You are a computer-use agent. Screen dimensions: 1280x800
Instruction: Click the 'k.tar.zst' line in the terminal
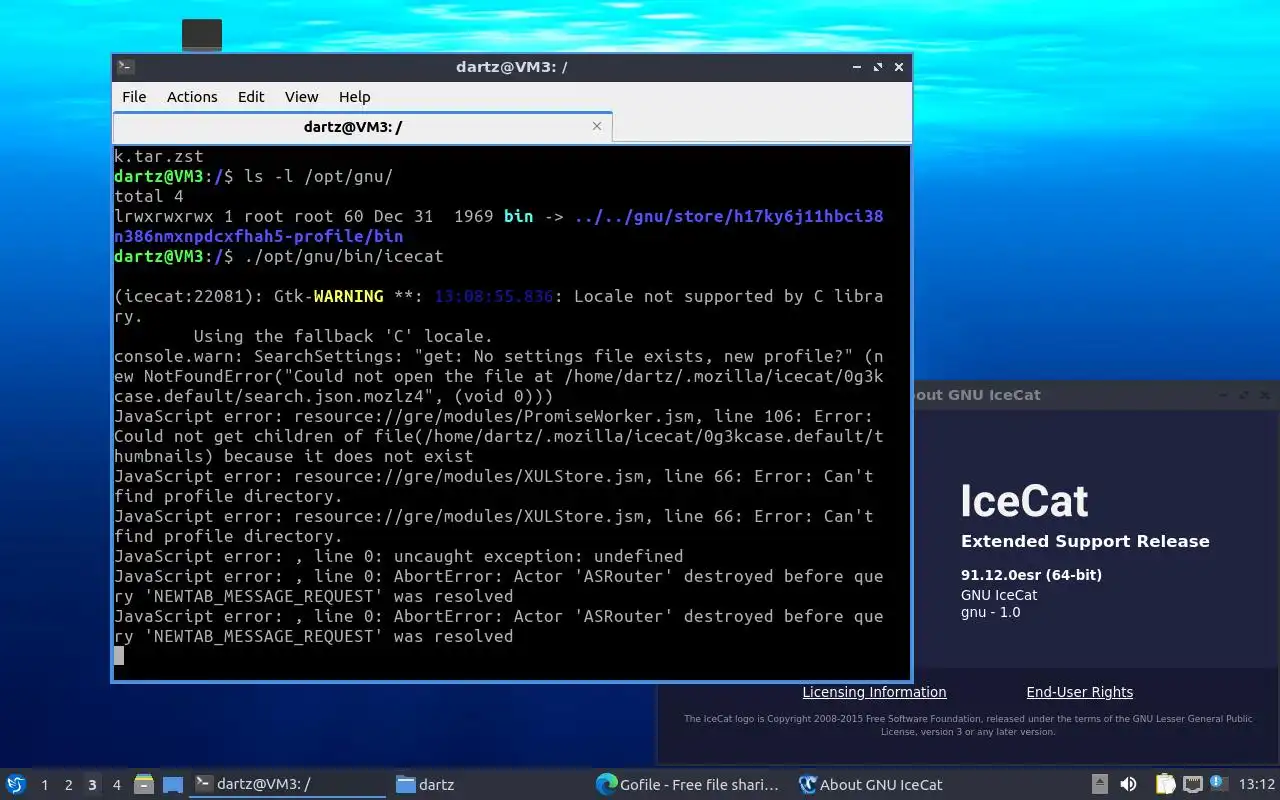(159, 157)
